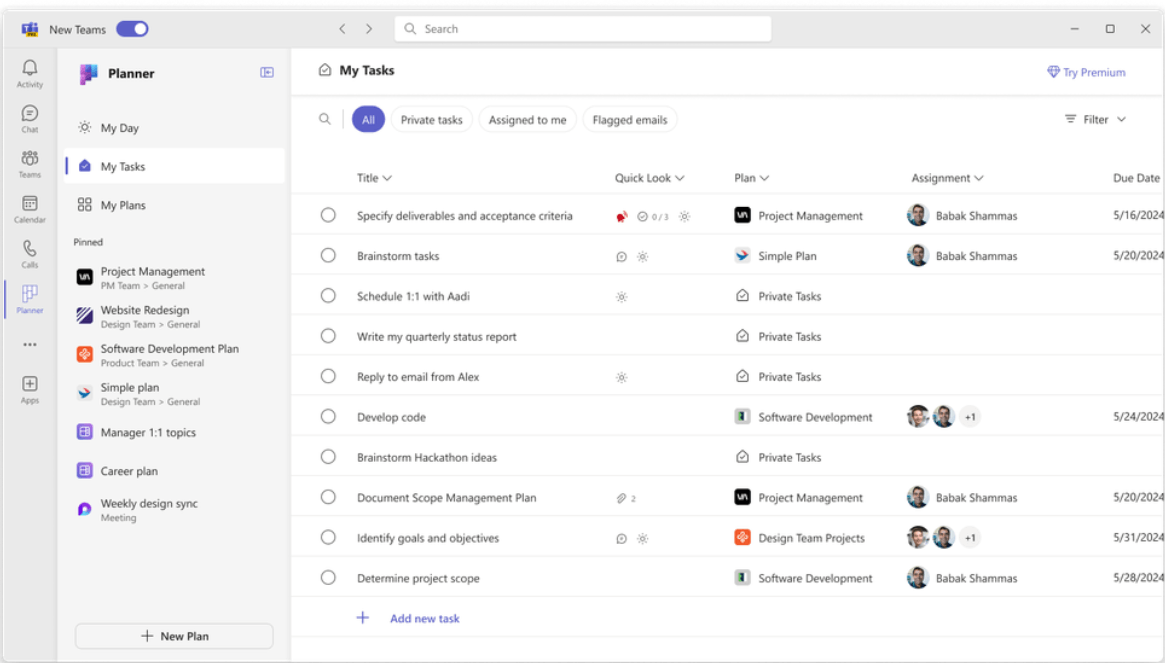
Task: Select the Flagged emails filter
Action: pos(630,120)
